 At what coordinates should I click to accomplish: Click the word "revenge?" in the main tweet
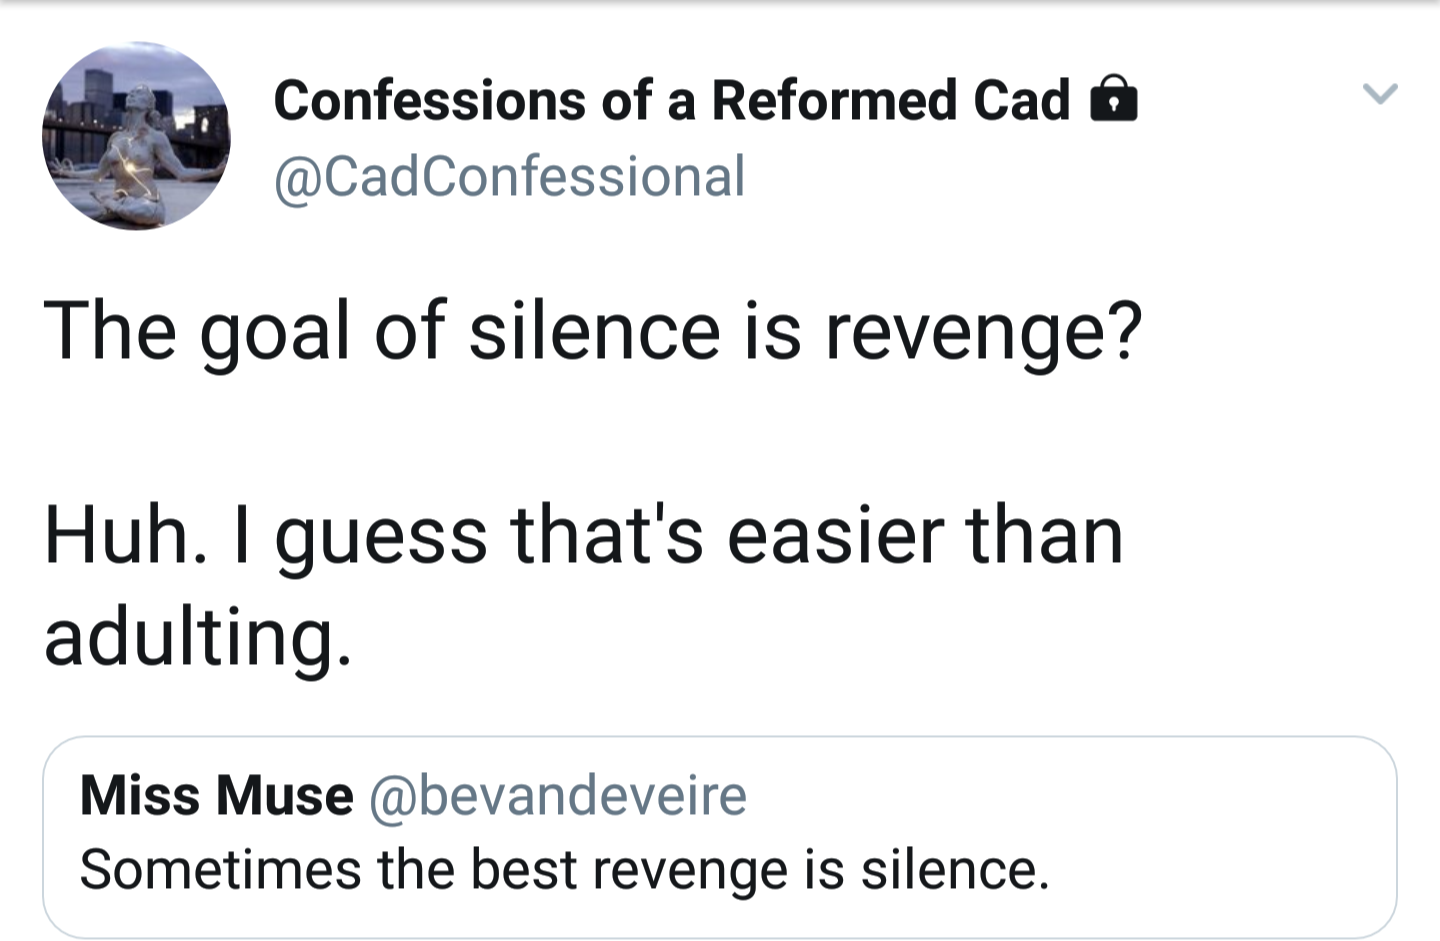coord(982,332)
